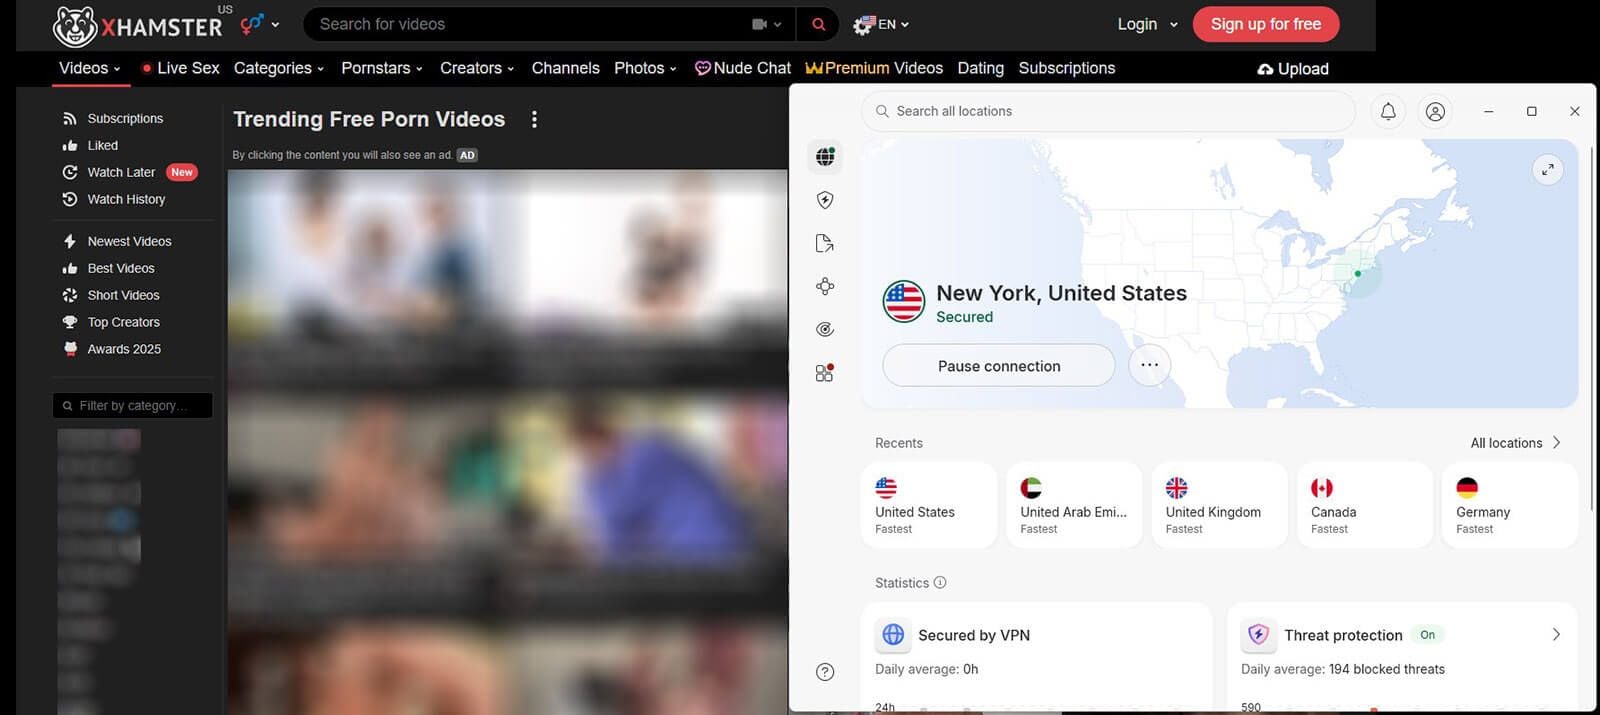Expand the map to full view

(1548, 169)
